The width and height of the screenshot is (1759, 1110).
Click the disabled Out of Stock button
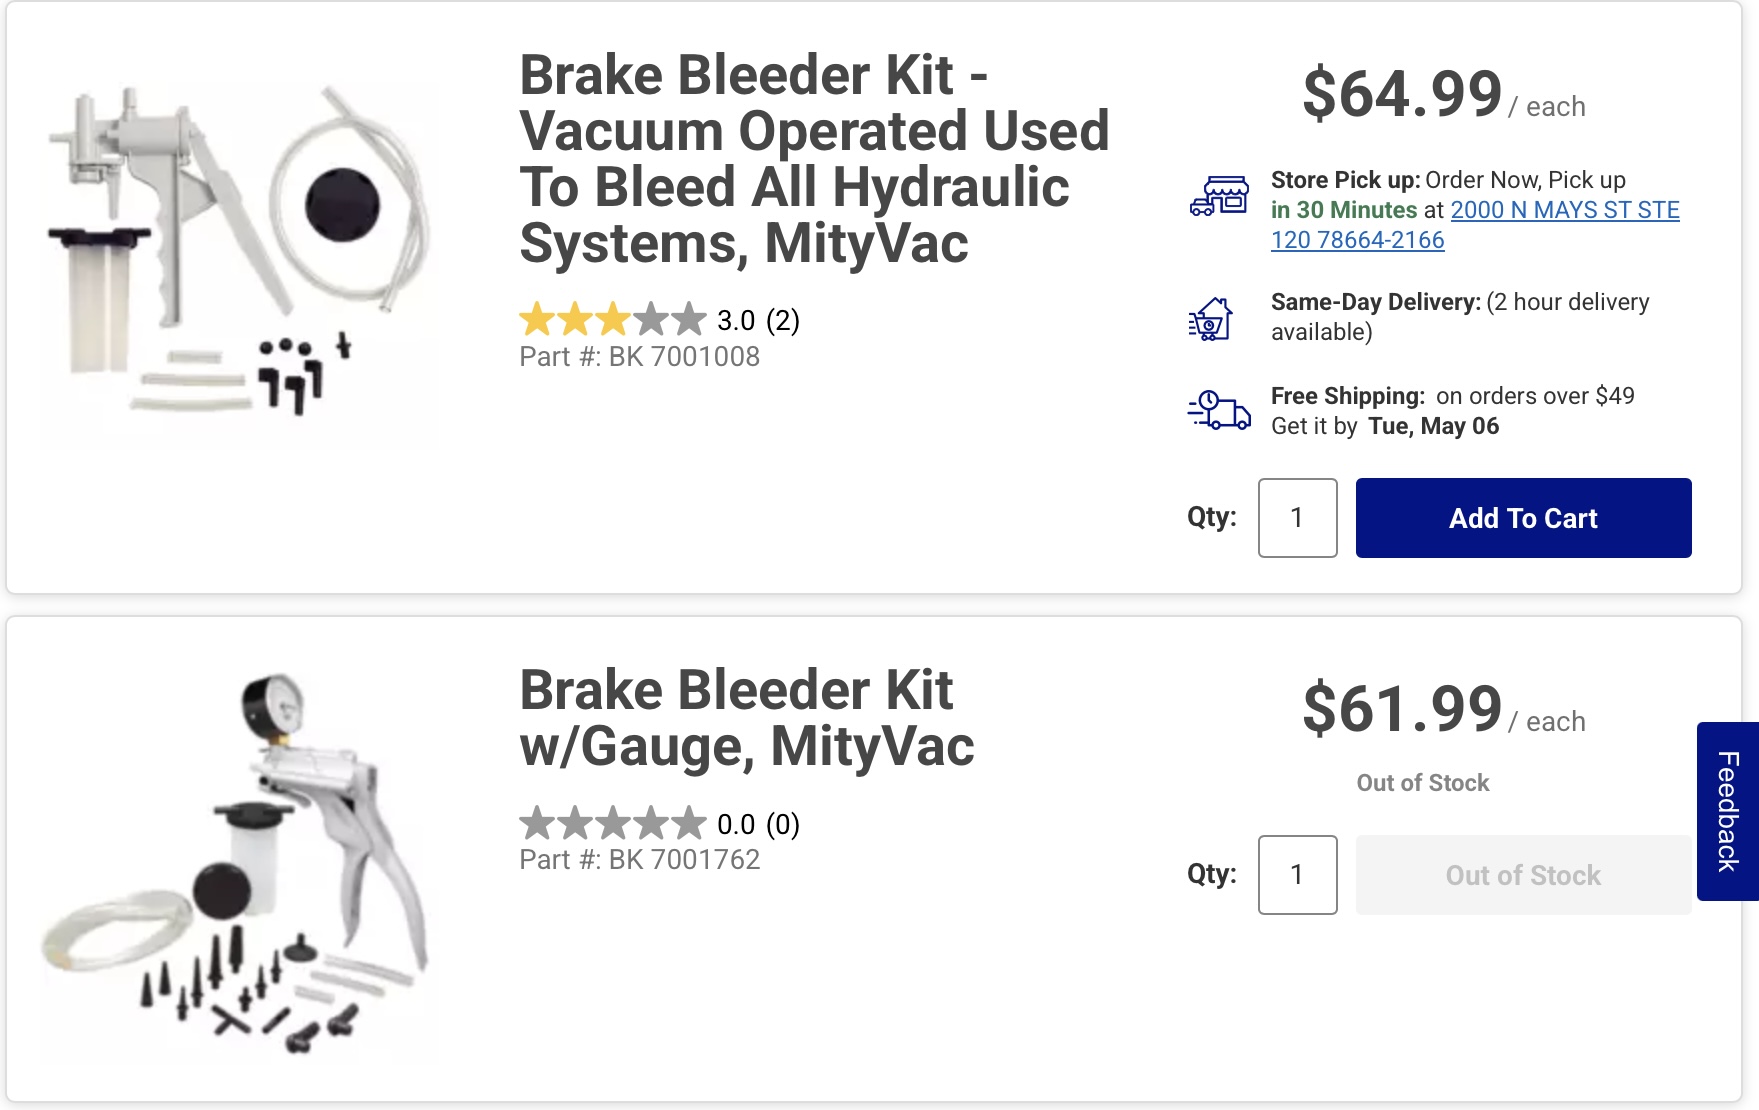(x=1522, y=875)
